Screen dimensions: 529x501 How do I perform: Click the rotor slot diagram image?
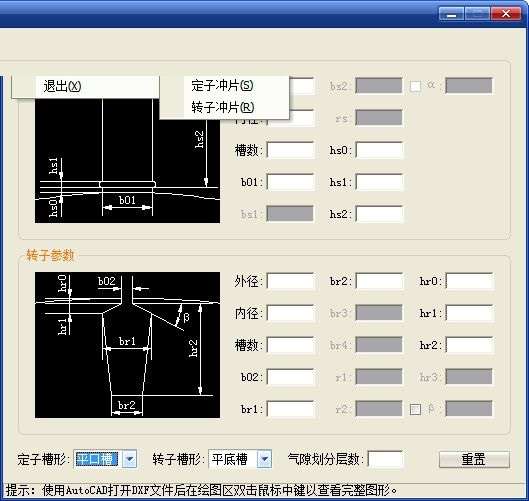127,345
